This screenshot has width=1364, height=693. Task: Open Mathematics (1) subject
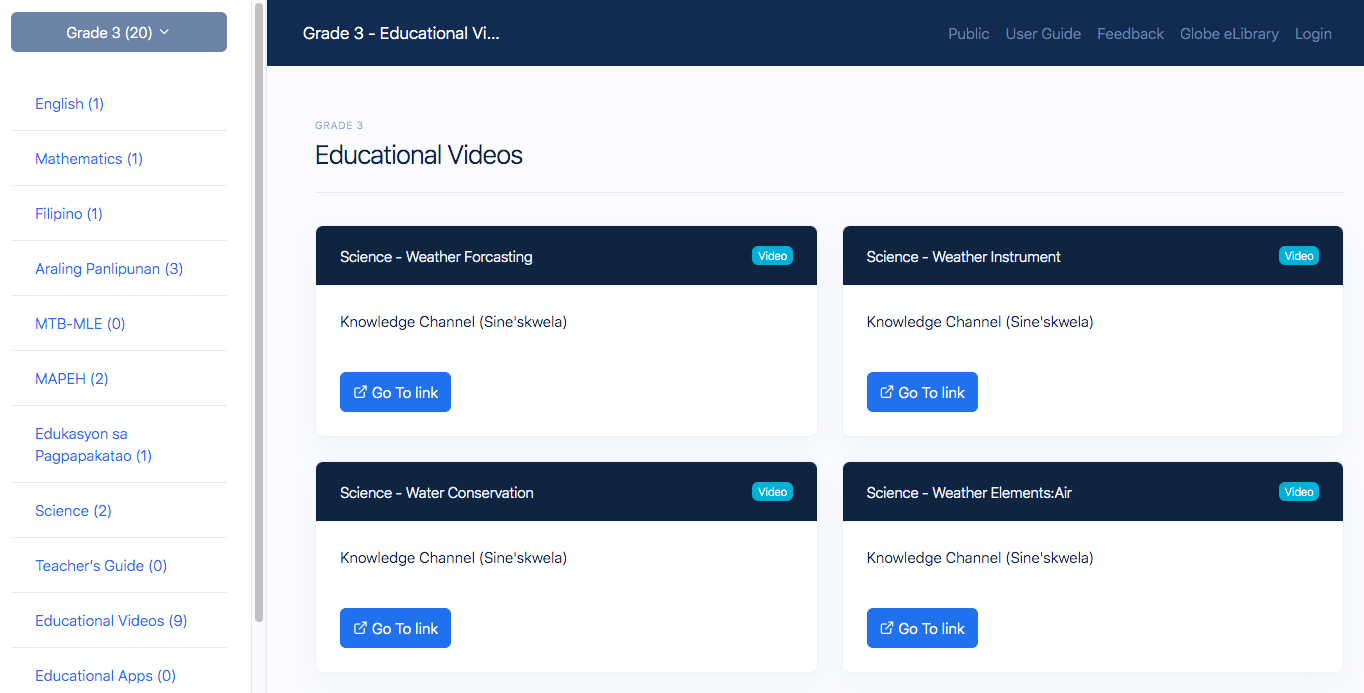(x=89, y=159)
